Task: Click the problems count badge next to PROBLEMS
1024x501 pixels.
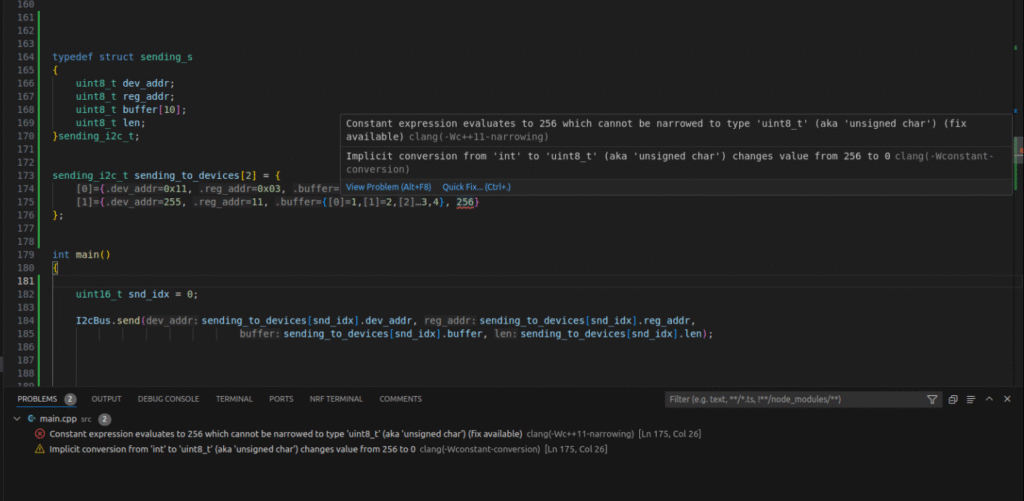Action: (x=70, y=399)
